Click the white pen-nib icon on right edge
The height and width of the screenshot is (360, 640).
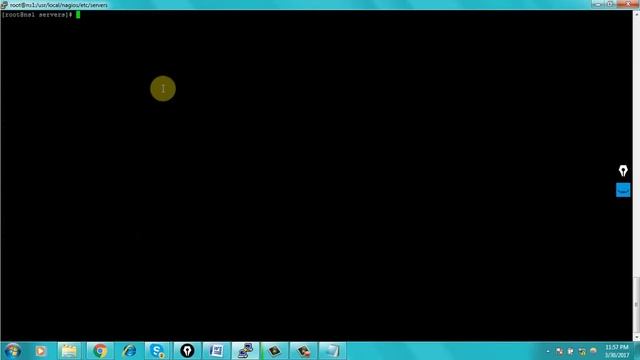click(x=623, y=171)
